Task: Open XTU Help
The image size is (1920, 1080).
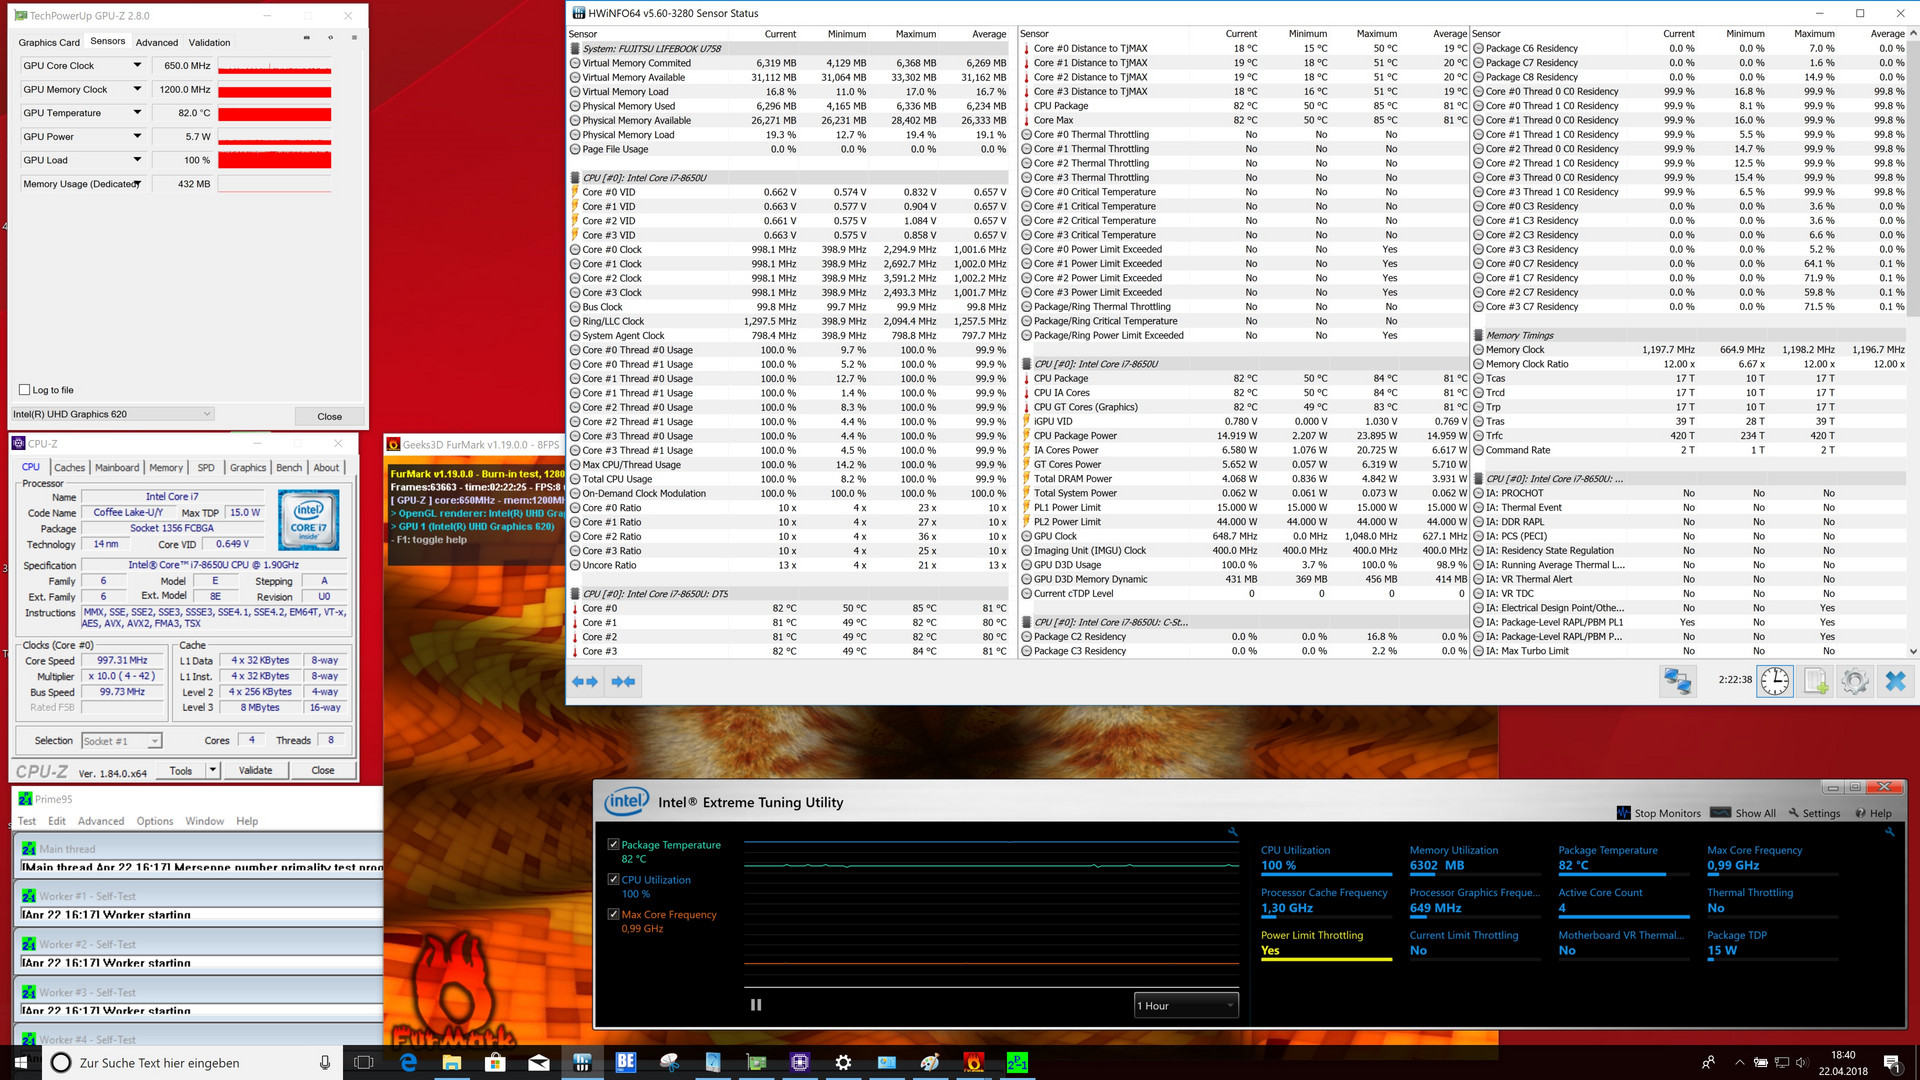Action: pos(1873,813)
